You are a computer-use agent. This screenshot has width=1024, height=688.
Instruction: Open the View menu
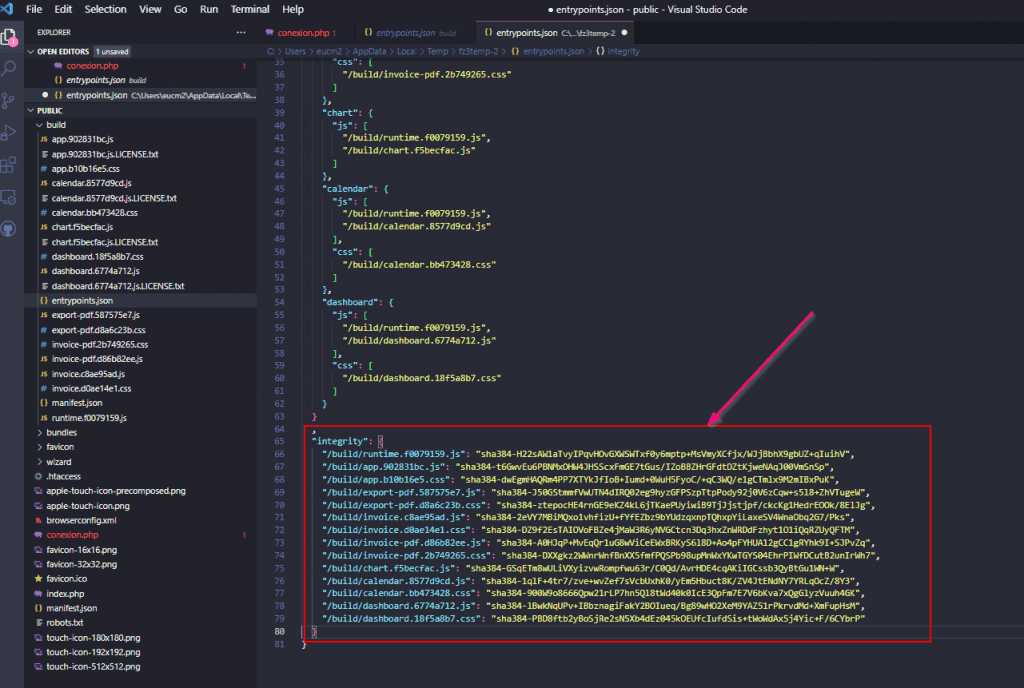pyautogui.click(x=150, y=9)
